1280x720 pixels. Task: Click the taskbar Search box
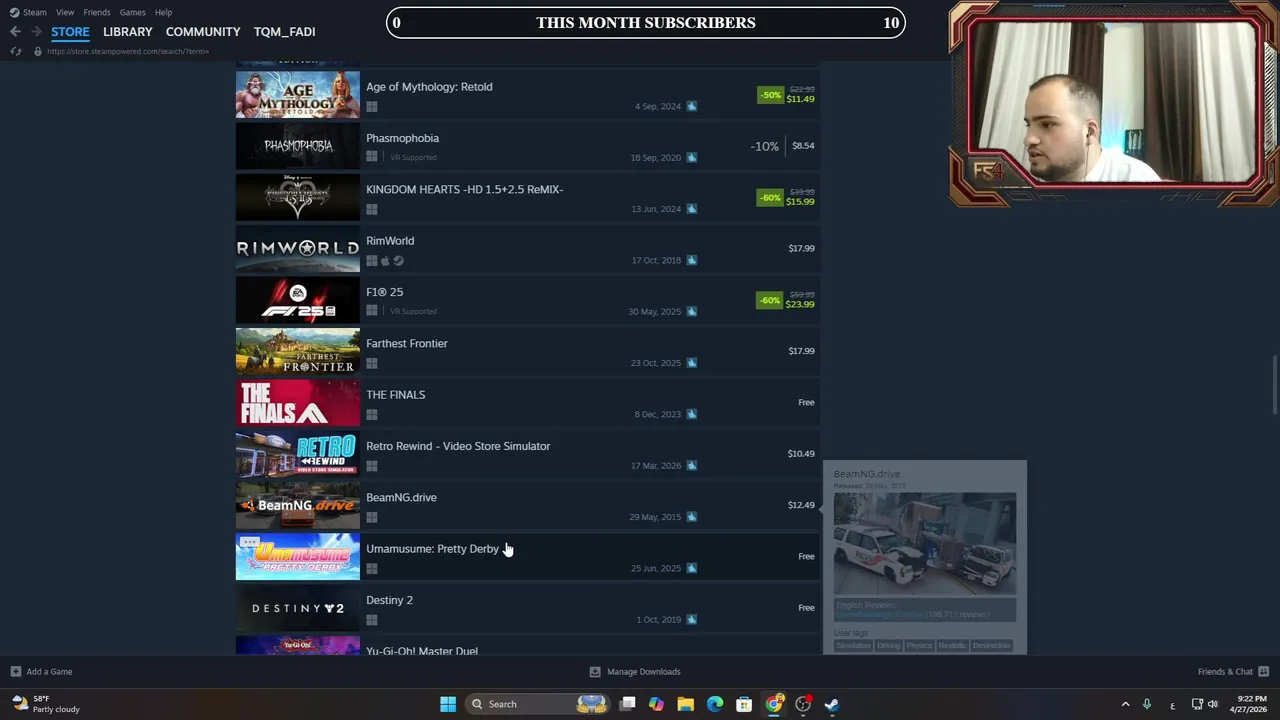pyautogui.click(x=540, y=704)
